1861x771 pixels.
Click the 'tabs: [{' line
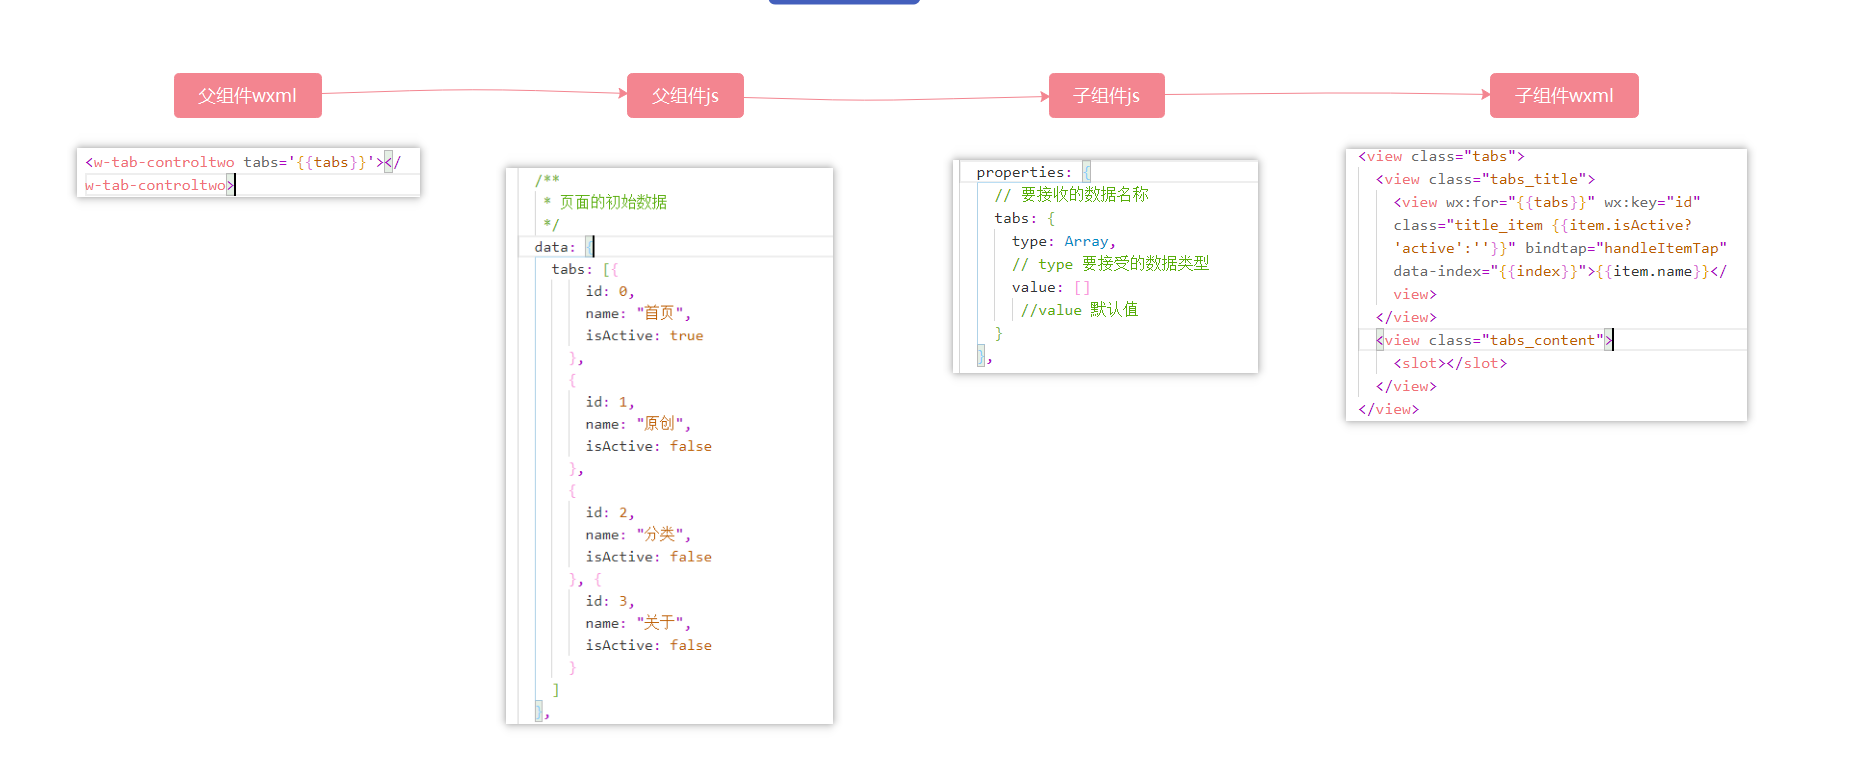point(585,269)
